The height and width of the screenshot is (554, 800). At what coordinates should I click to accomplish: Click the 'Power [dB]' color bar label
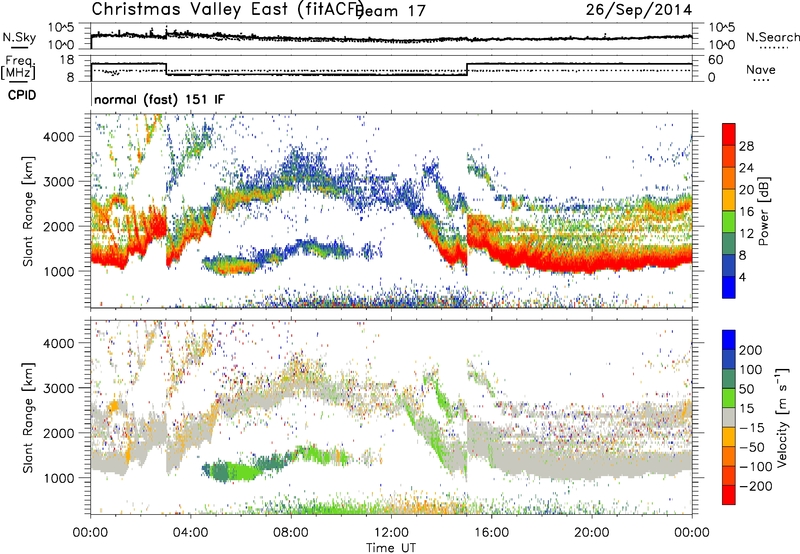pyautogui.click(x=763, y=211)
